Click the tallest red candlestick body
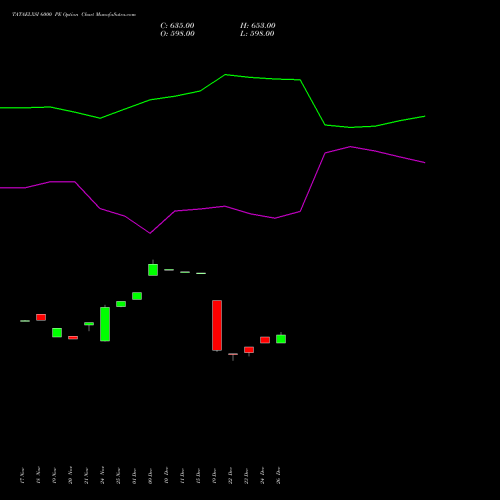The image size is (500, 500). [217, 325]
